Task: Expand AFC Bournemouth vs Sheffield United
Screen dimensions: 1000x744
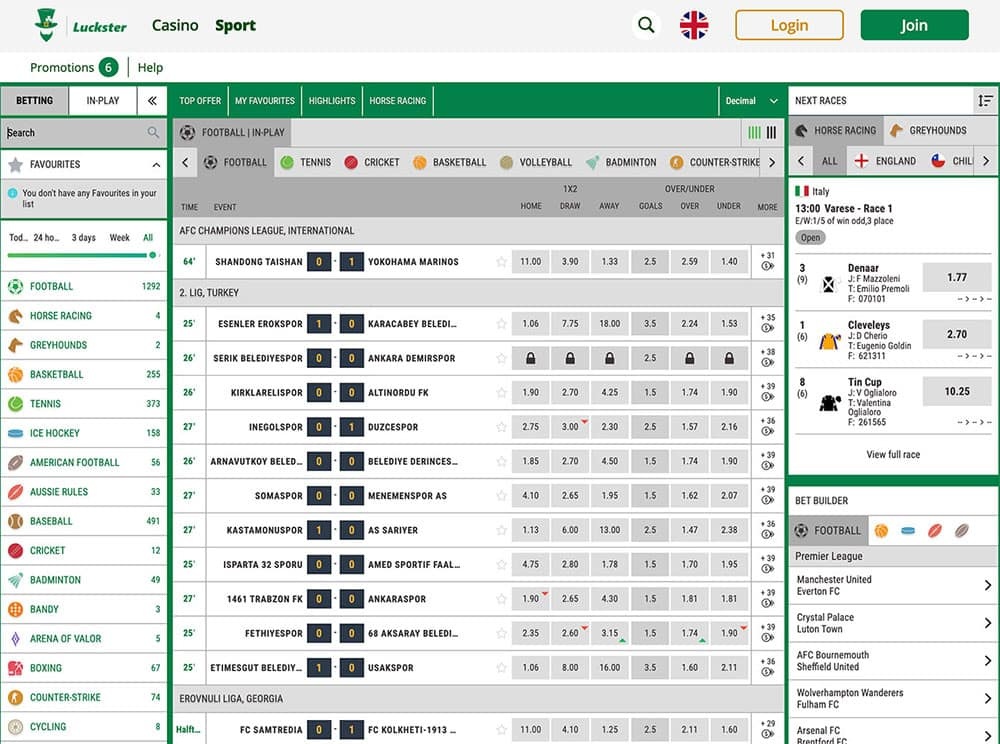Action: point(893,660)
